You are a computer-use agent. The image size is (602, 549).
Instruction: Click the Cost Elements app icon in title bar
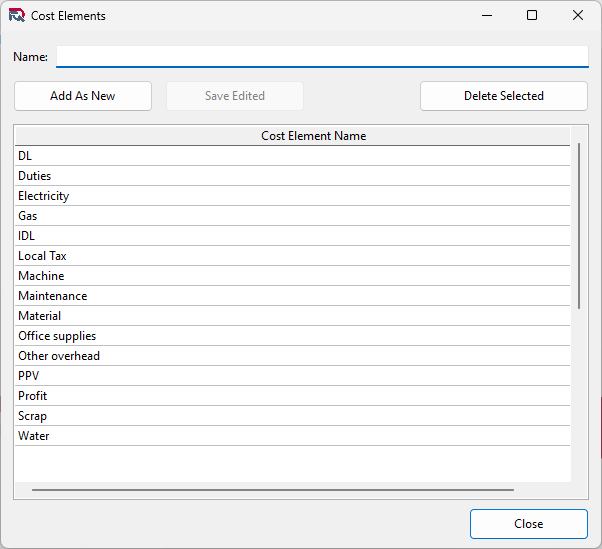17,16
